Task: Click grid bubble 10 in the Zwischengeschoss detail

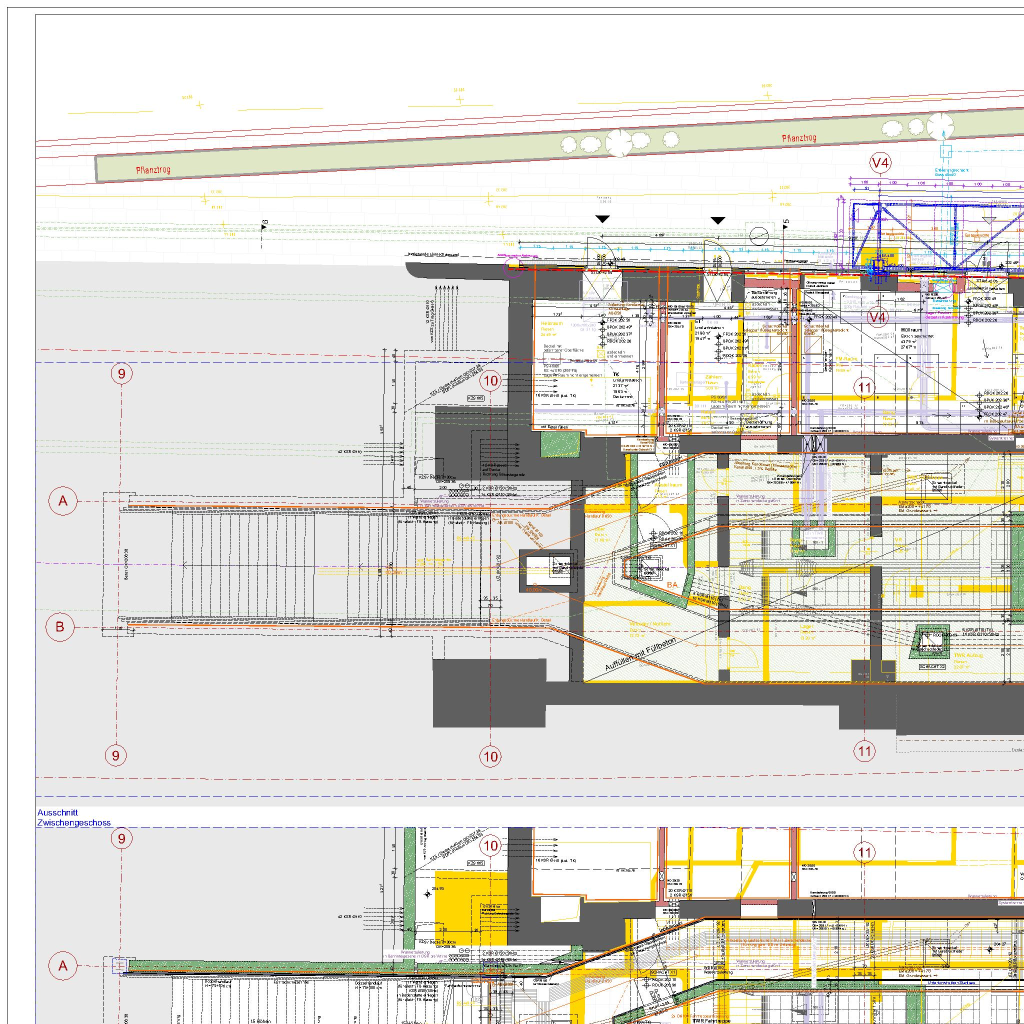Action: pyautogui.click(x=490, y=846)
